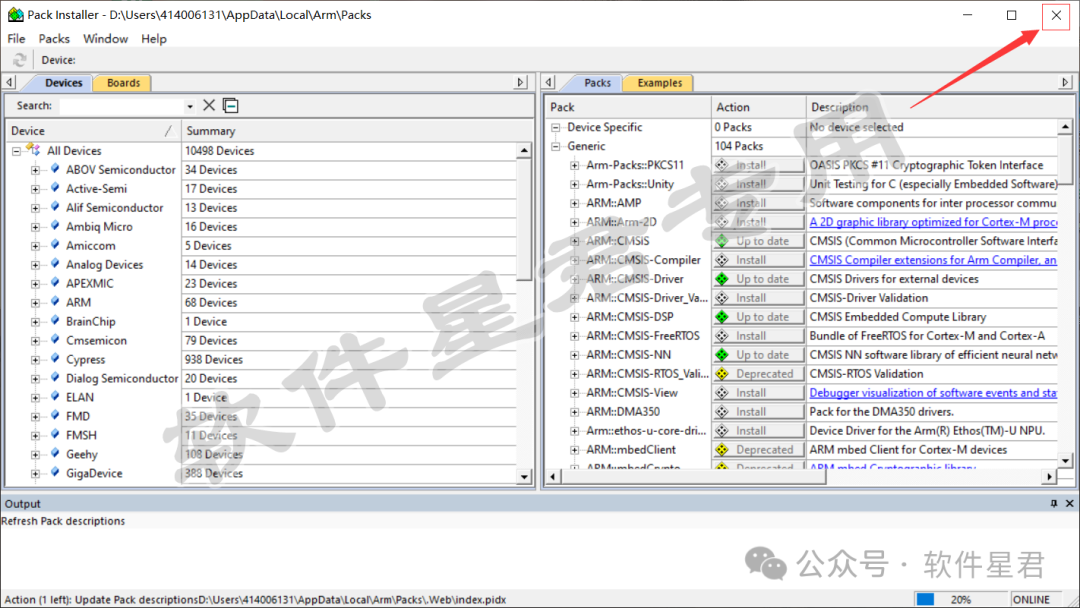Click the left arrow in Packs tab strip
The height and width of the screenshot is (608, 1080).
pyautogui.click(x=549, y=83)
